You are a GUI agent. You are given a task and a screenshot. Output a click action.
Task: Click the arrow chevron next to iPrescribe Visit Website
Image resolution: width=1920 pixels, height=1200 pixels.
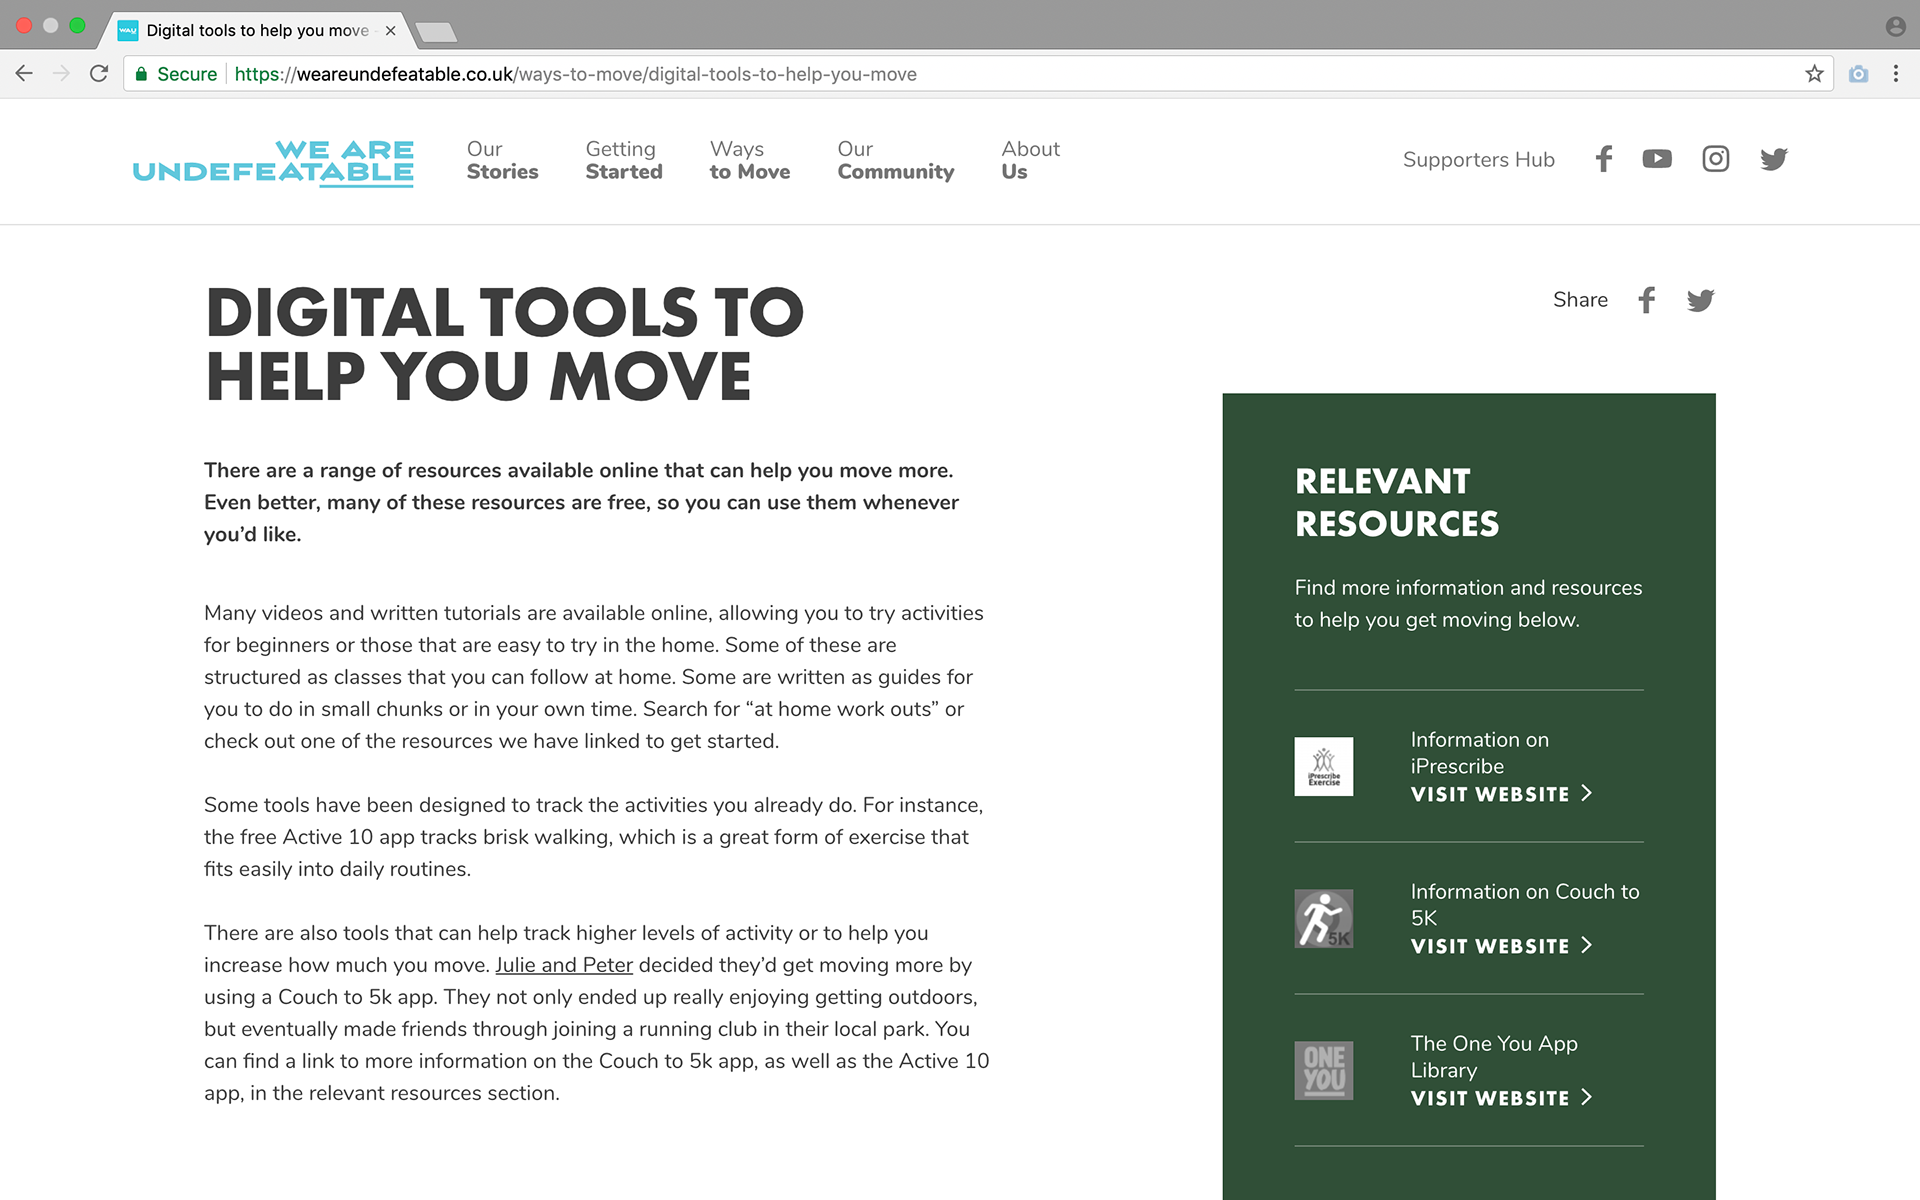(1586, 794)
